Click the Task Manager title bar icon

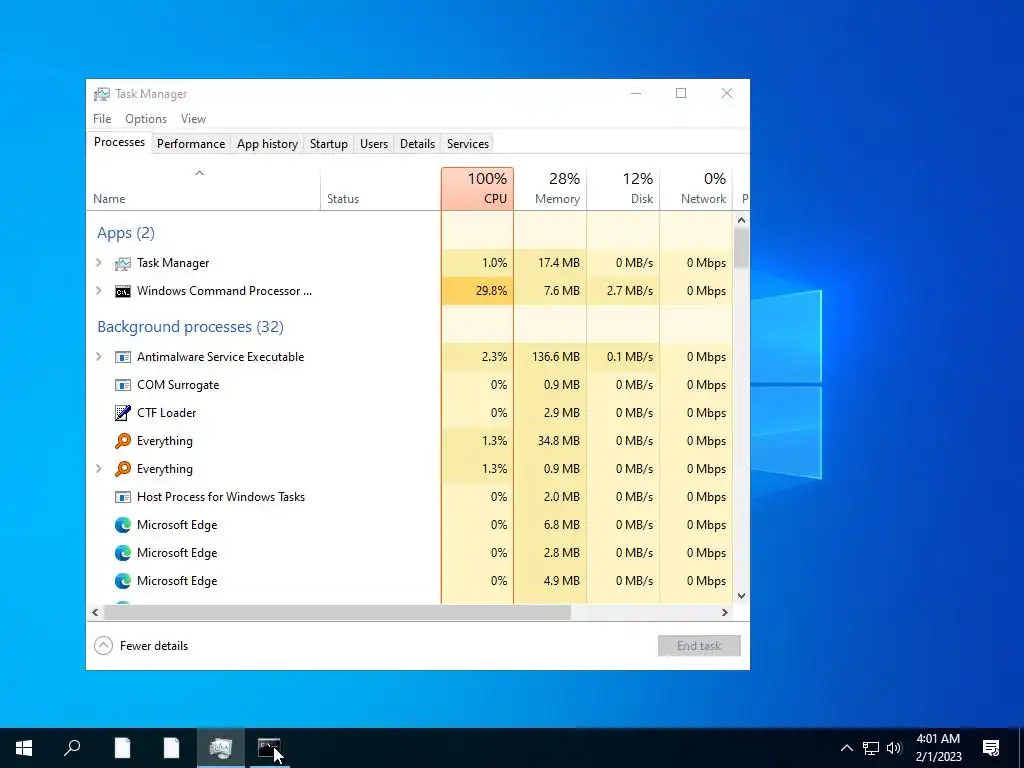[x=102, y=94]
